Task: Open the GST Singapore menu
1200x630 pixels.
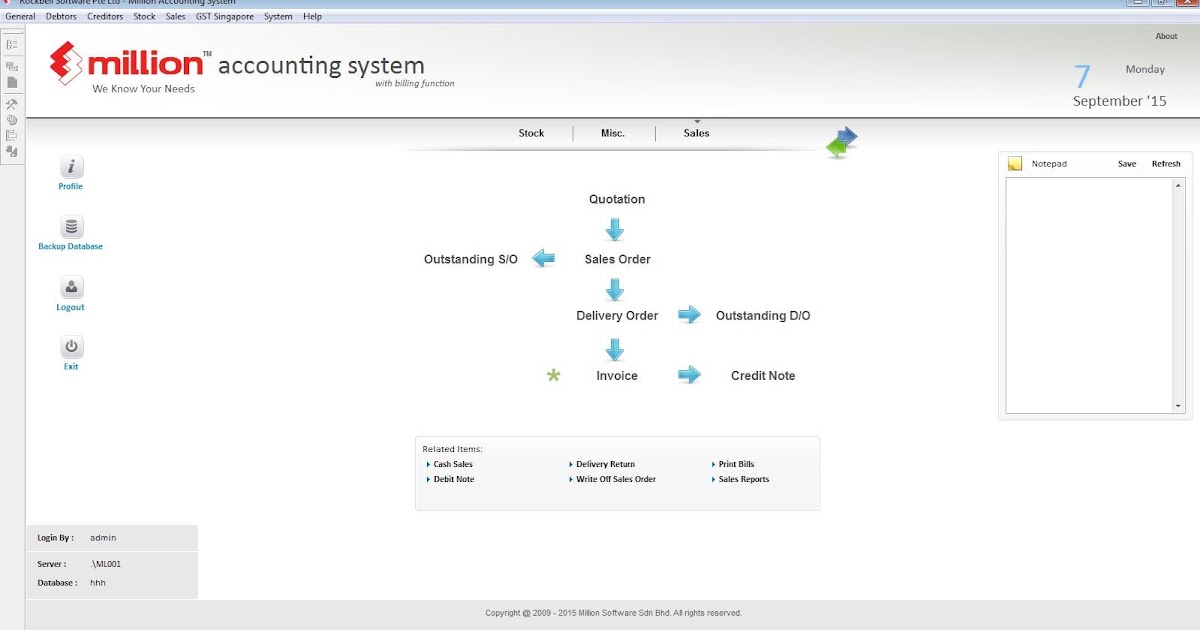Action: 224,16
